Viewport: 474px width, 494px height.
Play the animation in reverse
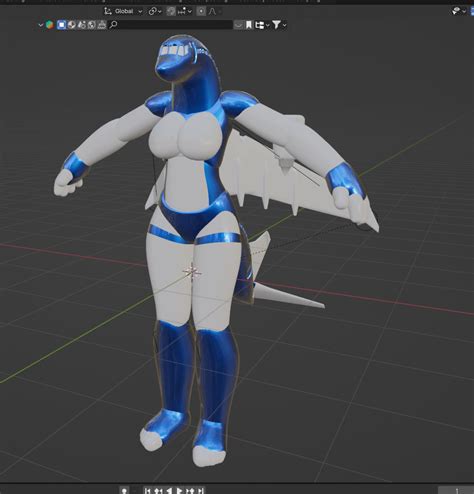tap(169, 491)
